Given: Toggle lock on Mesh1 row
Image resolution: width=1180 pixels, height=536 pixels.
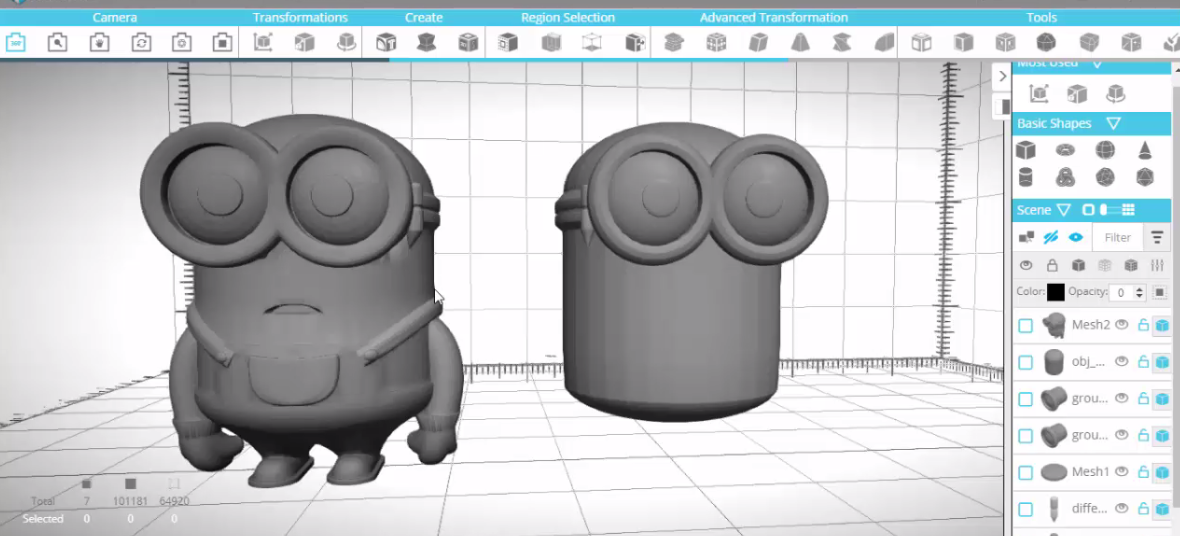Looking at the screenshot, I should pyautogui.click(x=1143, y=472).
